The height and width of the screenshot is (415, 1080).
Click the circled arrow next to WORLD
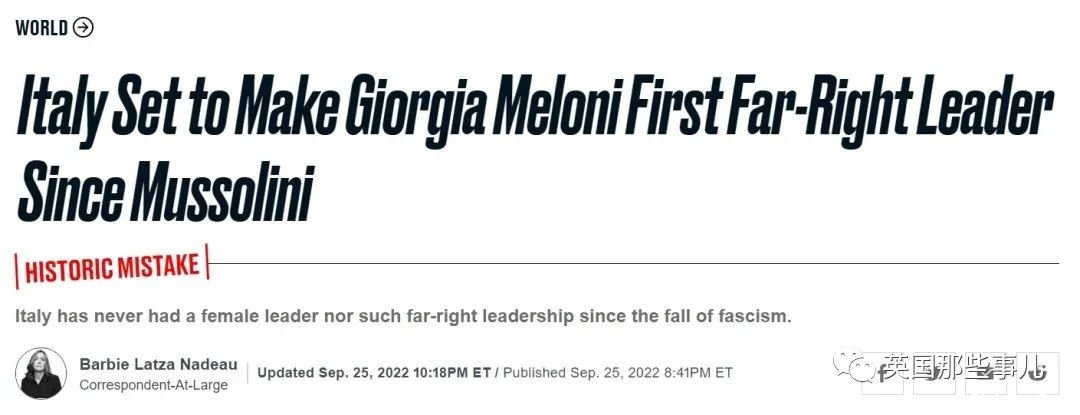click(83, 28)
